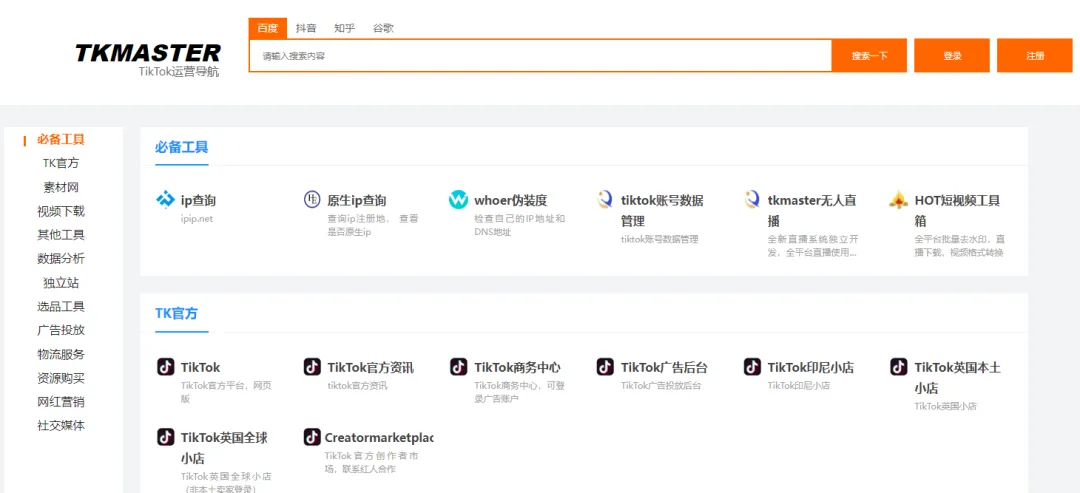Open 广告投放 sidebar category
The image size is (1080, 493).
61,331
